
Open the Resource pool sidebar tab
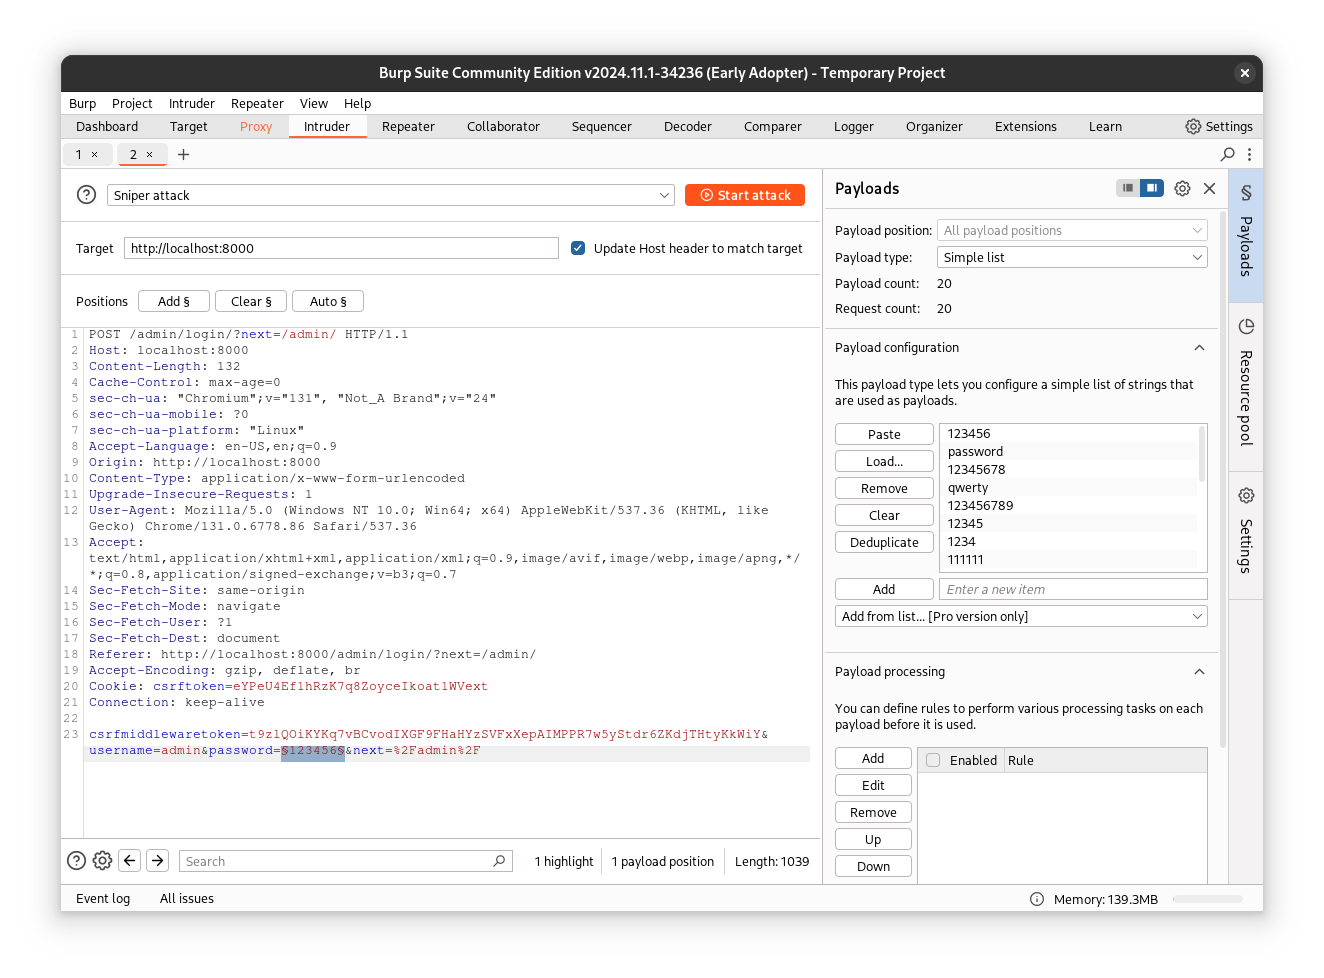coord(1246,386)
